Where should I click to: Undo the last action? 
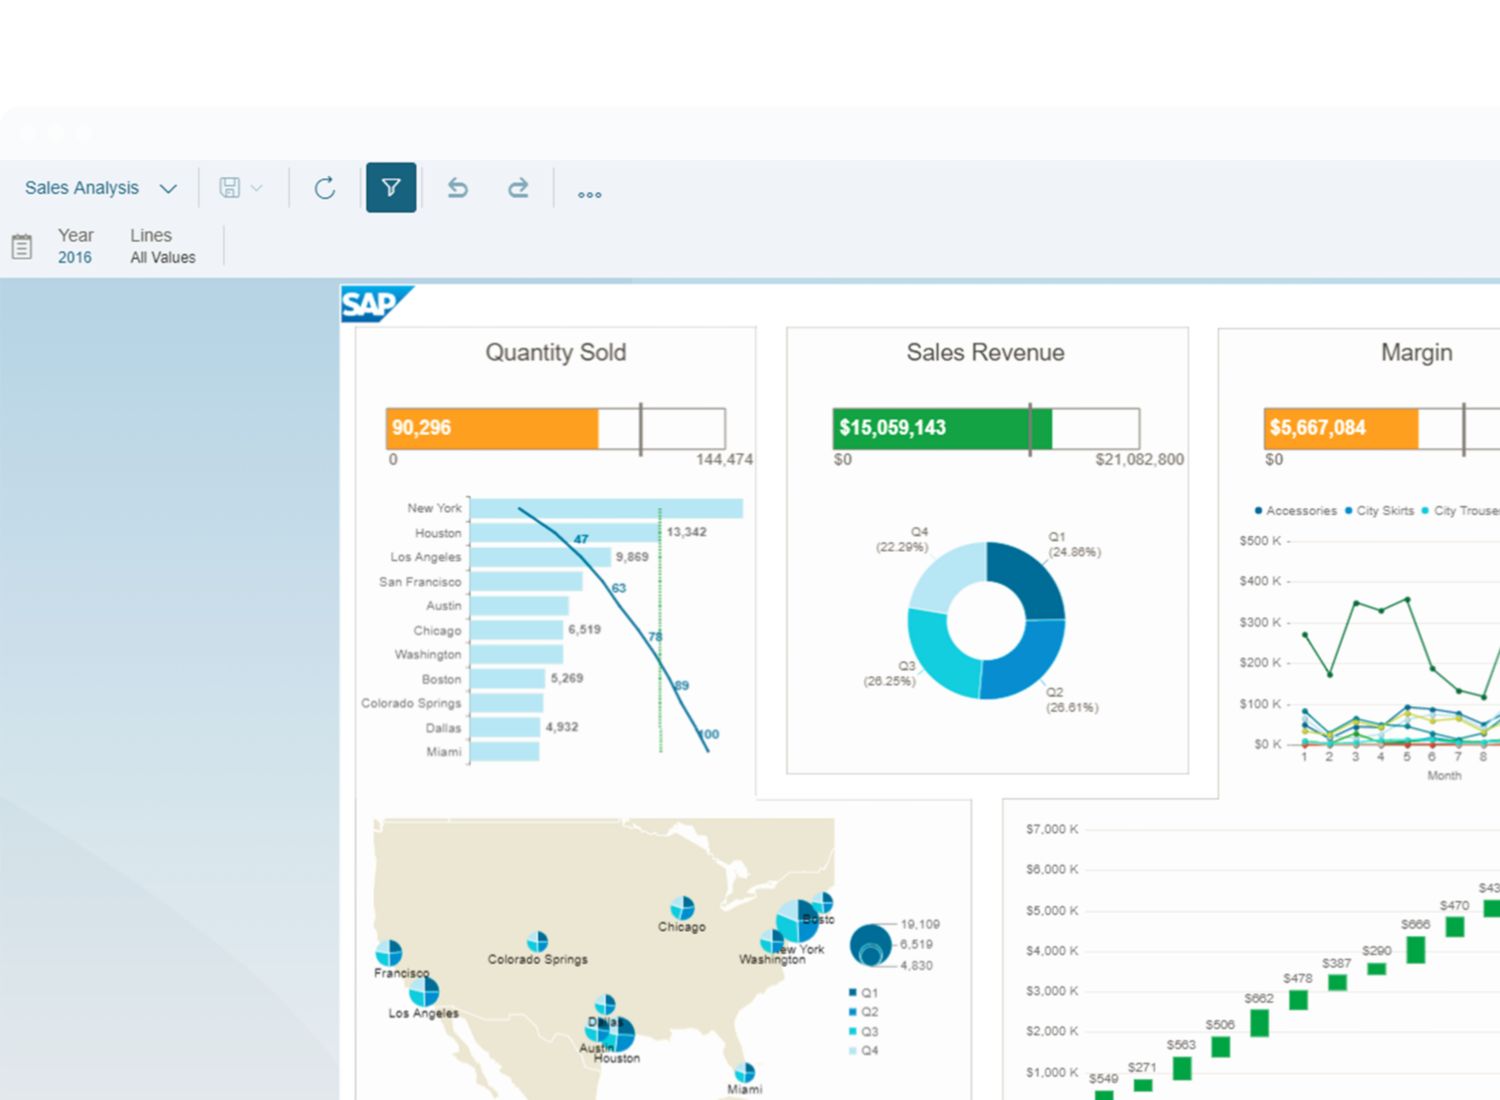point(458,188)
